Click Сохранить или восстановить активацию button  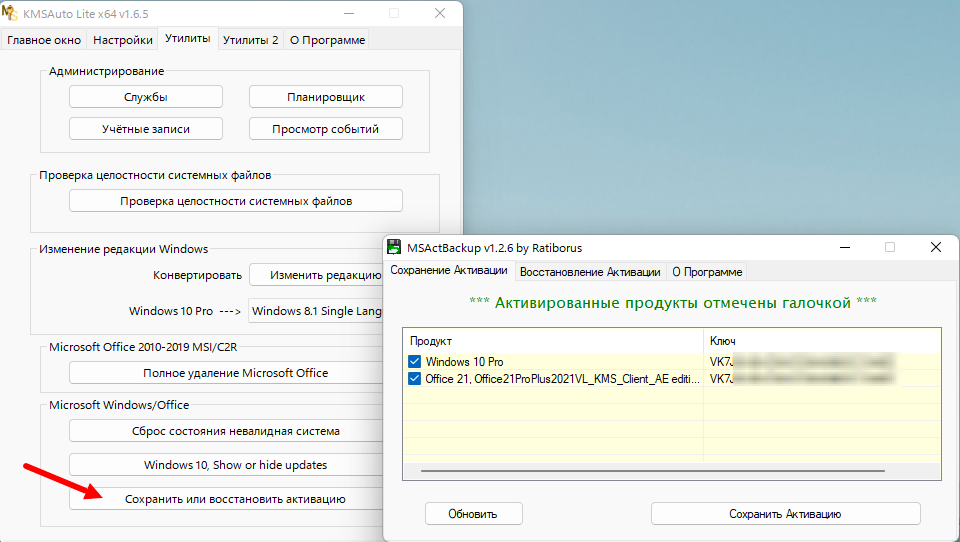click(227, 499)
